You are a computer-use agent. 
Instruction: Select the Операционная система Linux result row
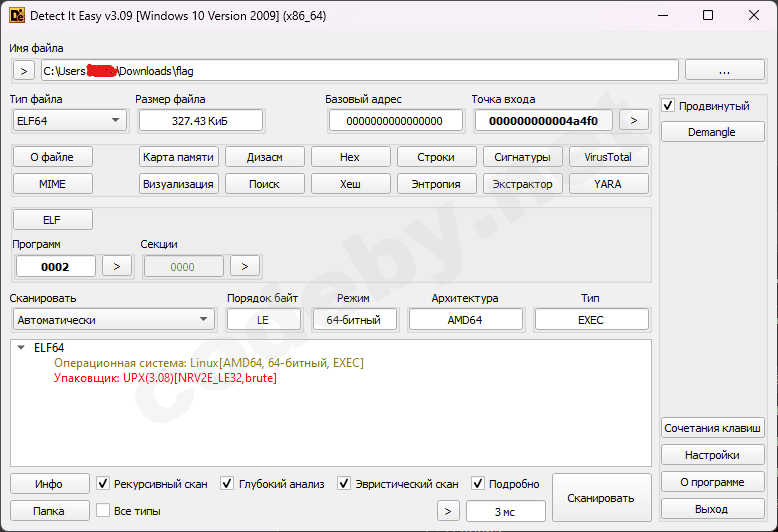[x=209, y=363]
